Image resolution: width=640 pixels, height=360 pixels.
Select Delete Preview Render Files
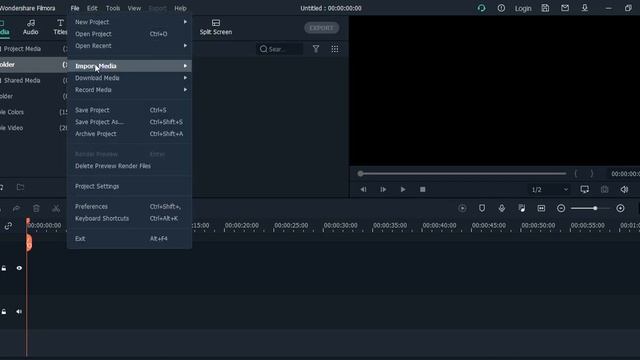point(129,166)
